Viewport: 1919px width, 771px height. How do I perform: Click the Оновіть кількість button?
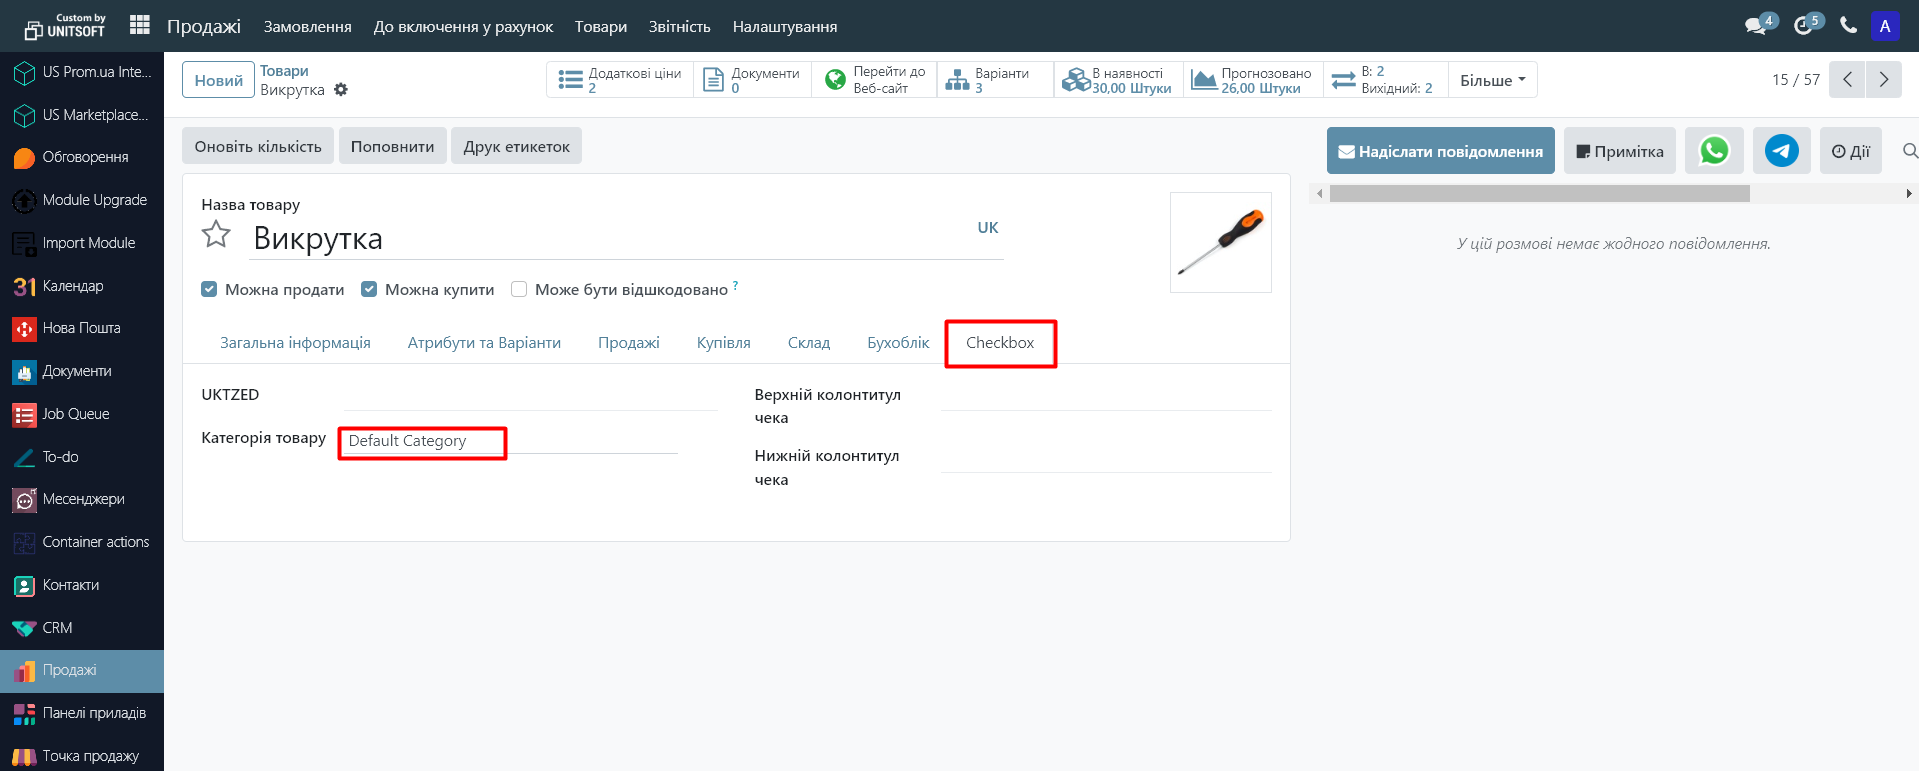click(258, 146)
